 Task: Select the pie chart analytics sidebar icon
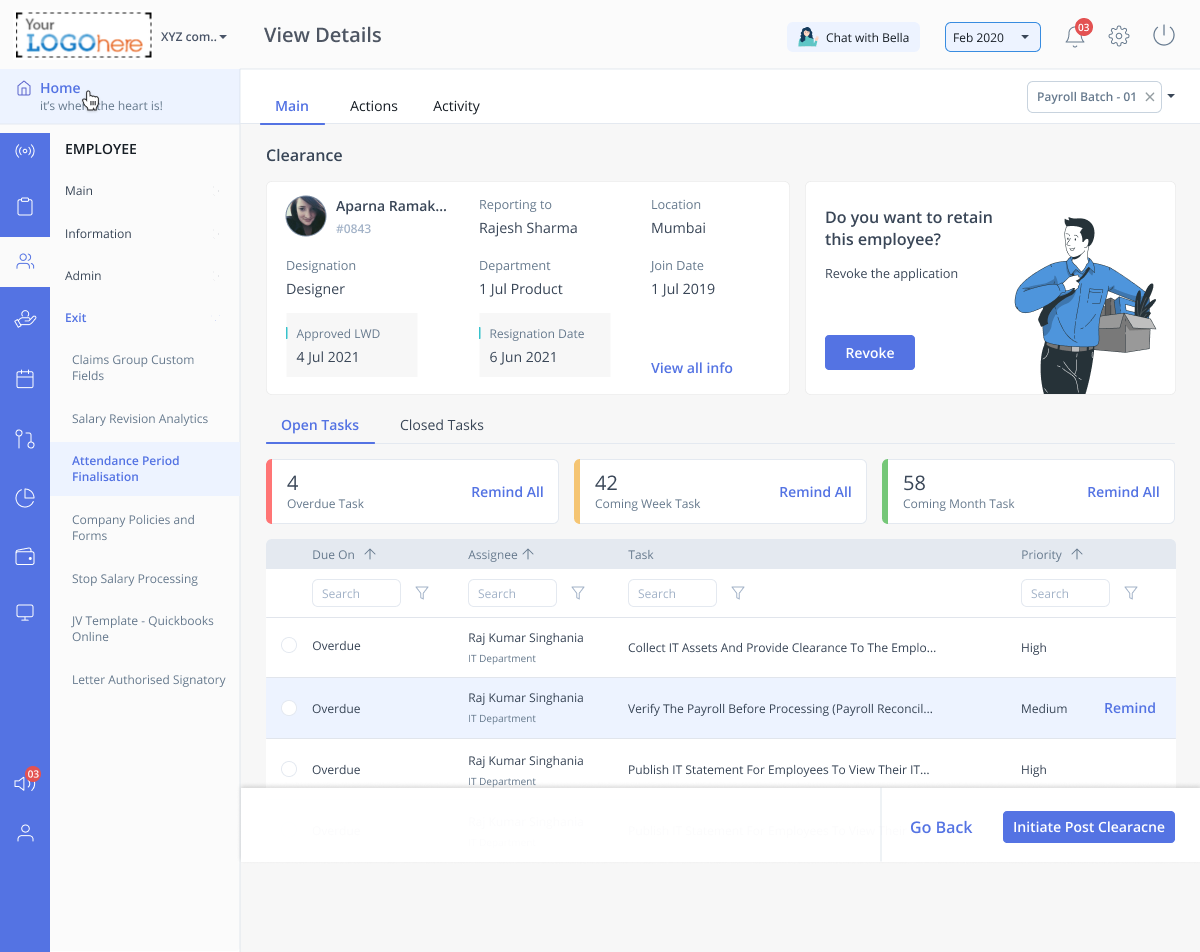coord(25,498)
